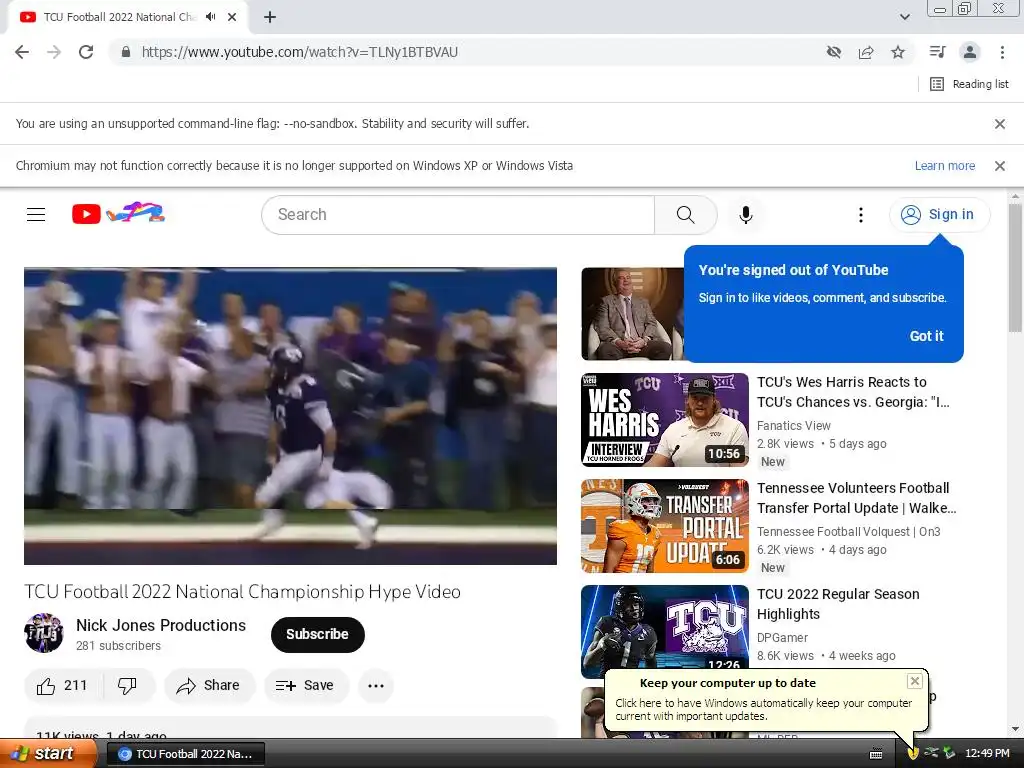The width and height of the screenshot is (1024, 768).
Task: Click the yellow shield security tray icon
Action: 913,754
